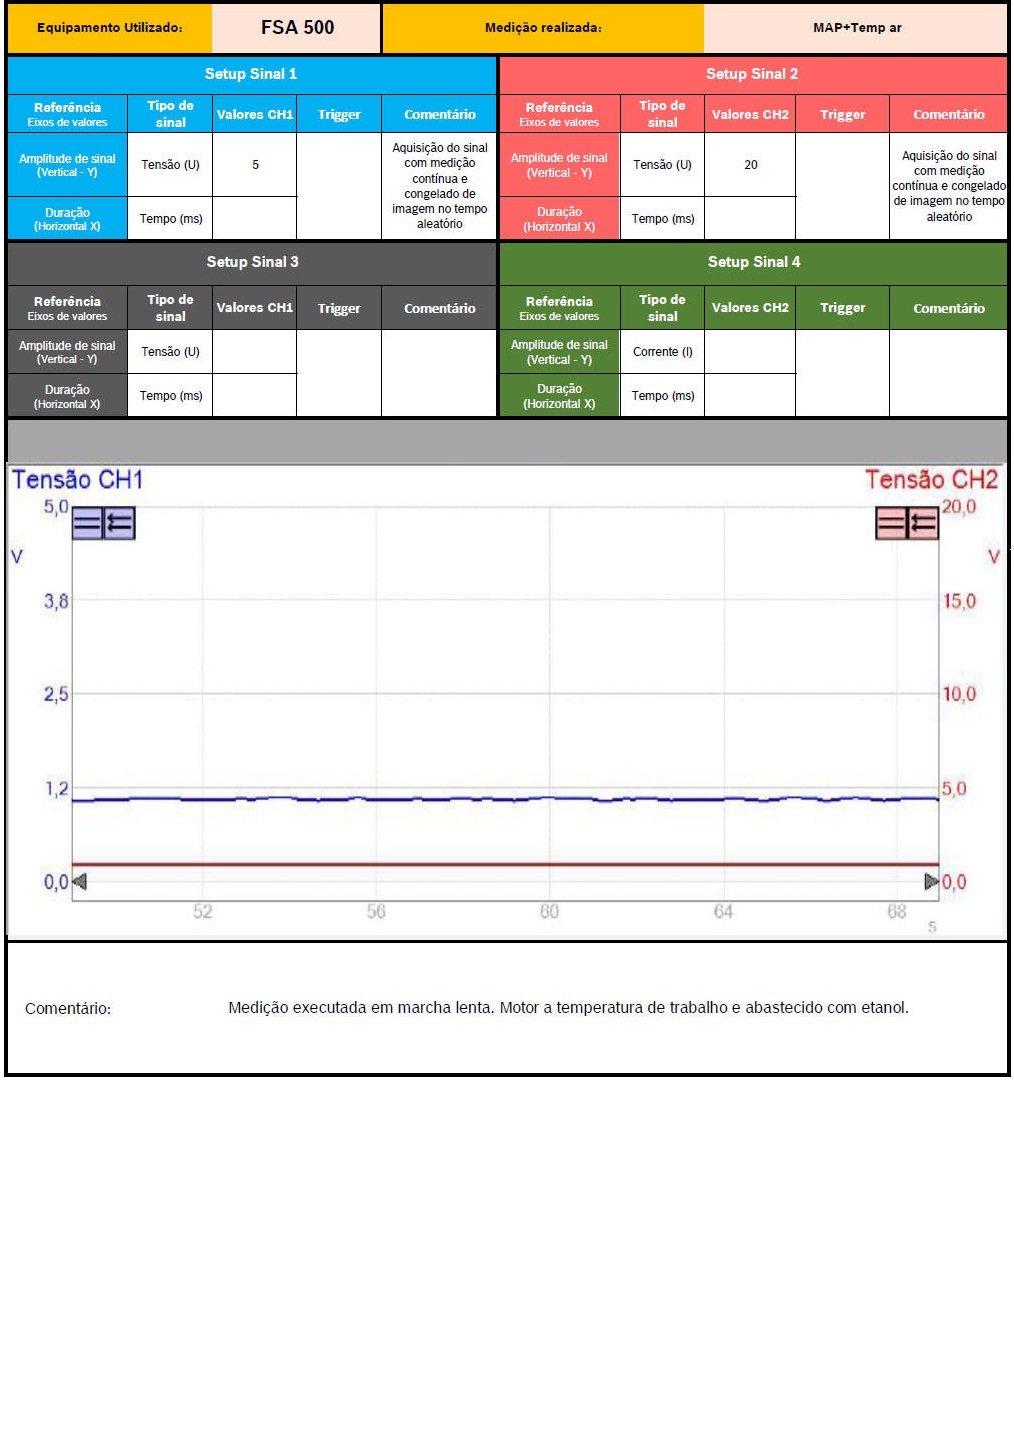Click the right scroll arrow on time axis
1014x1431 pixels.
point(931,881)
